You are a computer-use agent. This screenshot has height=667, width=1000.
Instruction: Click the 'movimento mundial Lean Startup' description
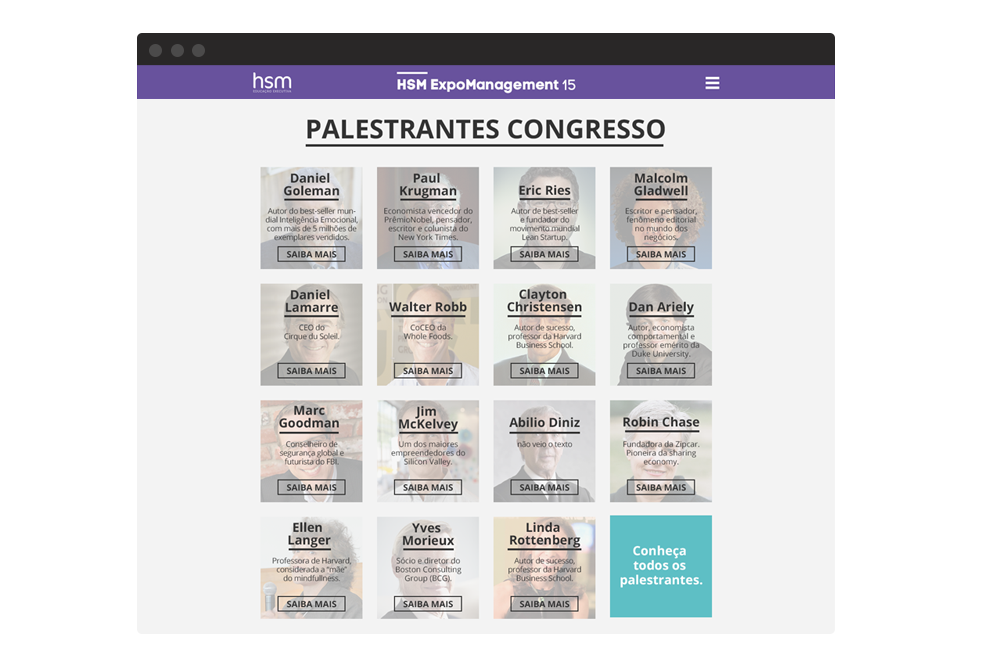pyautogui.click(x=544, y=224)
